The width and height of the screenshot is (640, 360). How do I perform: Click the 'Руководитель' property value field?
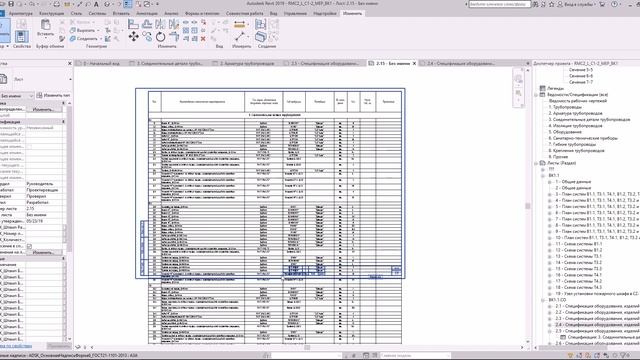[x=44, y=184]
